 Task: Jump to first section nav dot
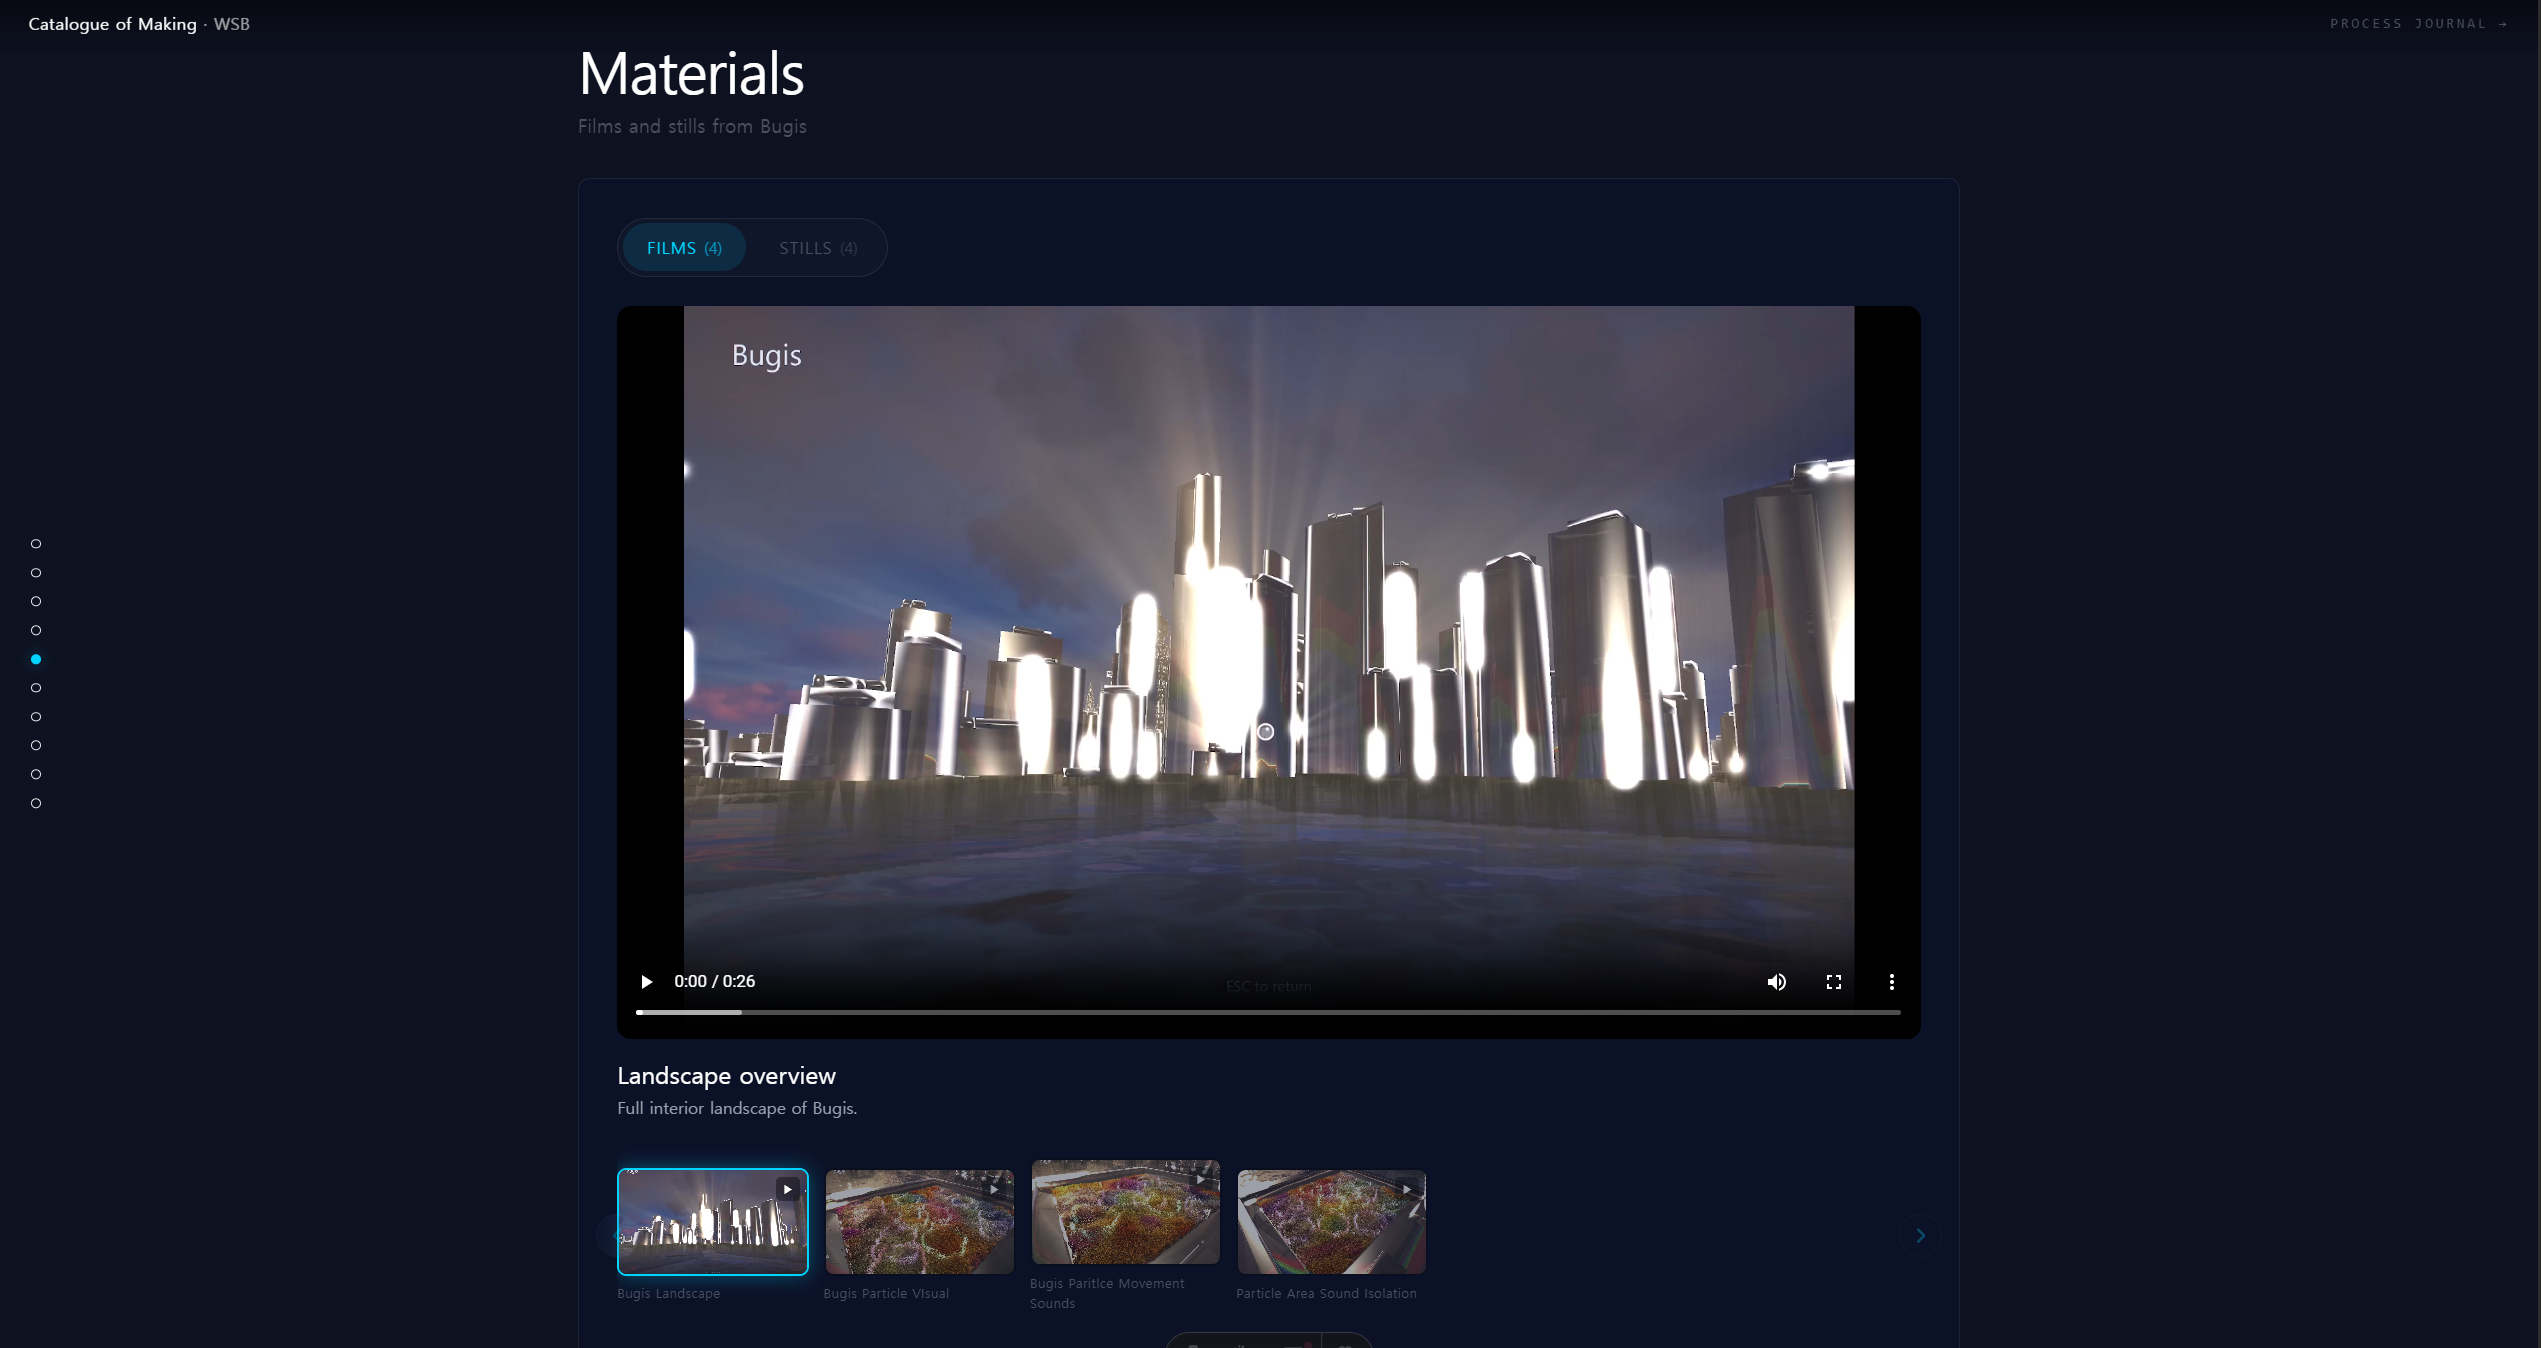tap(36, 544)
